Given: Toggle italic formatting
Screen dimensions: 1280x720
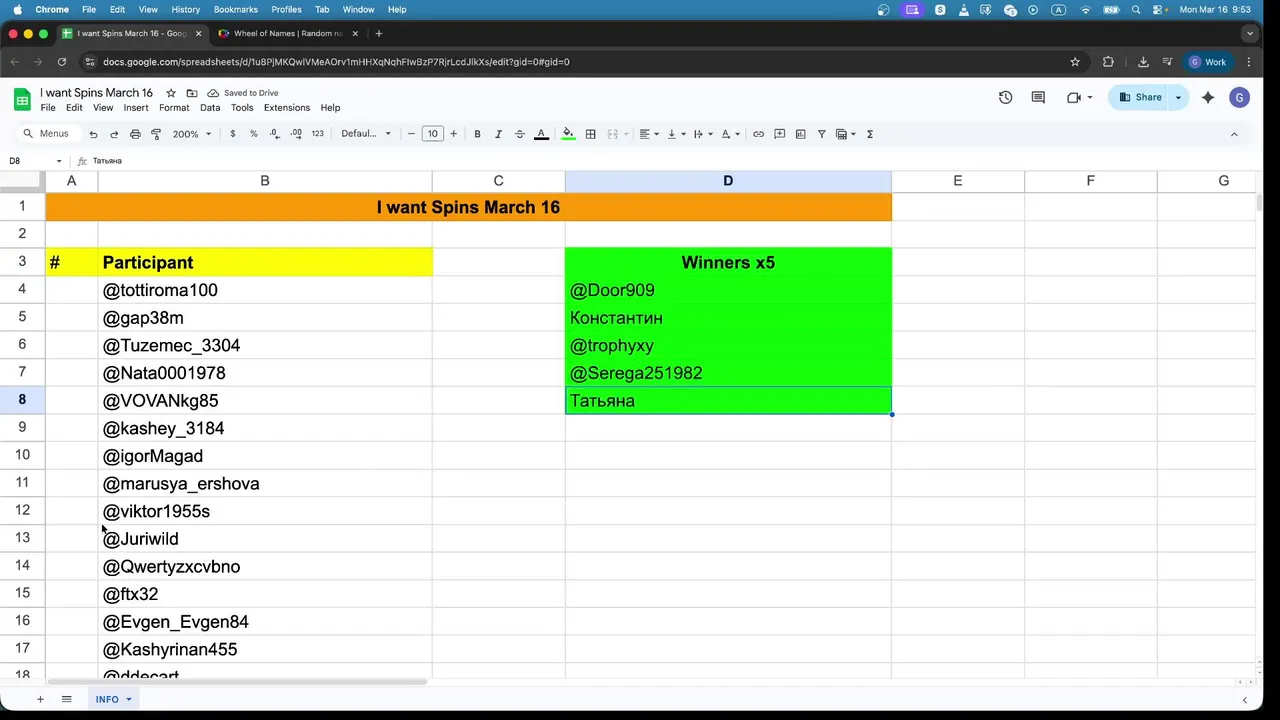Looking at the screenshot, I should (498, 134).
